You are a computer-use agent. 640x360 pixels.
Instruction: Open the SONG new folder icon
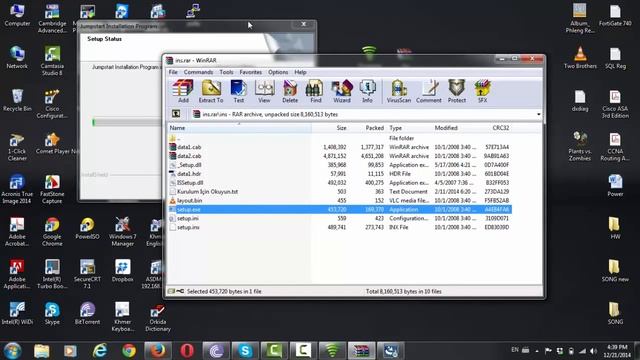coord(615,271)
